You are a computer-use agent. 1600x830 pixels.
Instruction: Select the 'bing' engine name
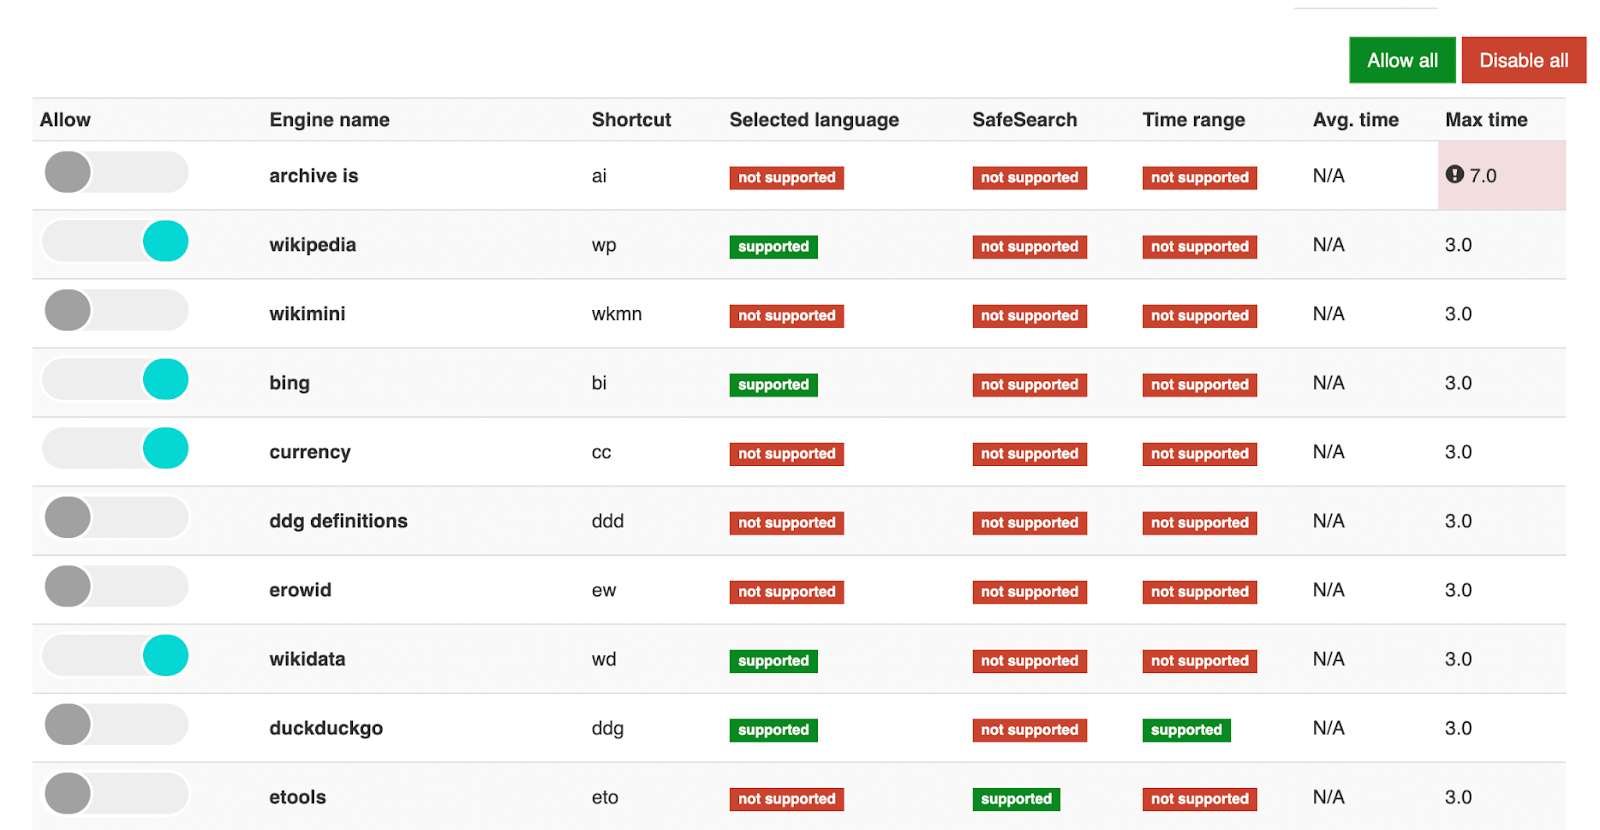pos(289,383)
